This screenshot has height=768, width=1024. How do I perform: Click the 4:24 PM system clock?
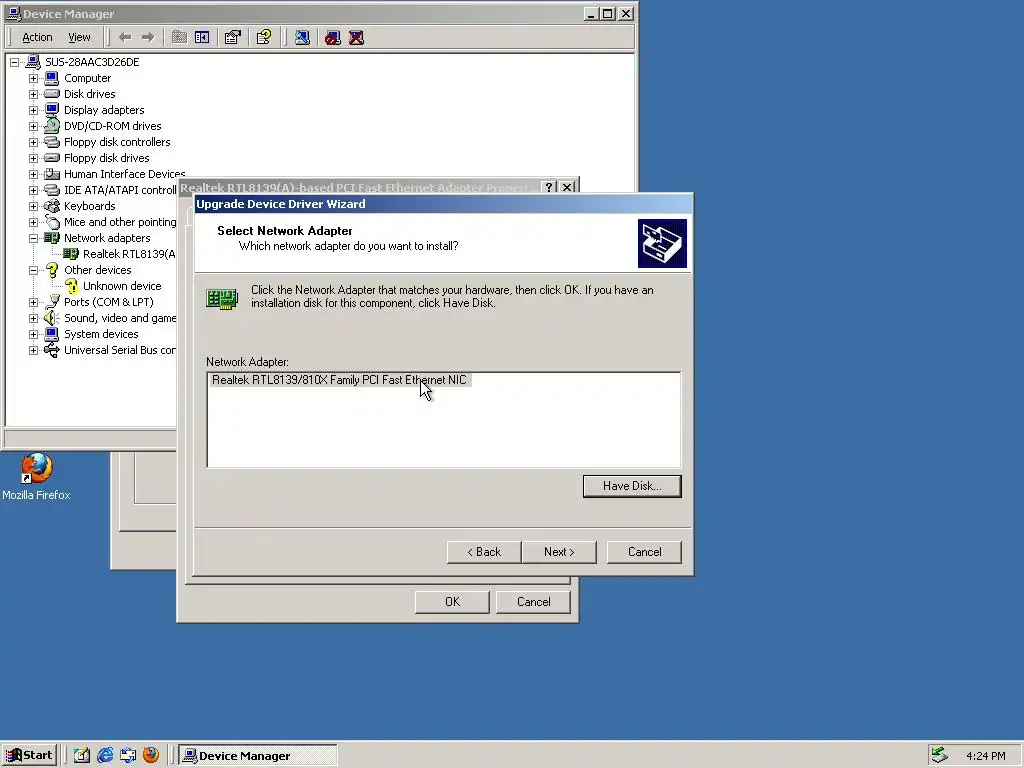tap(985, 756)
